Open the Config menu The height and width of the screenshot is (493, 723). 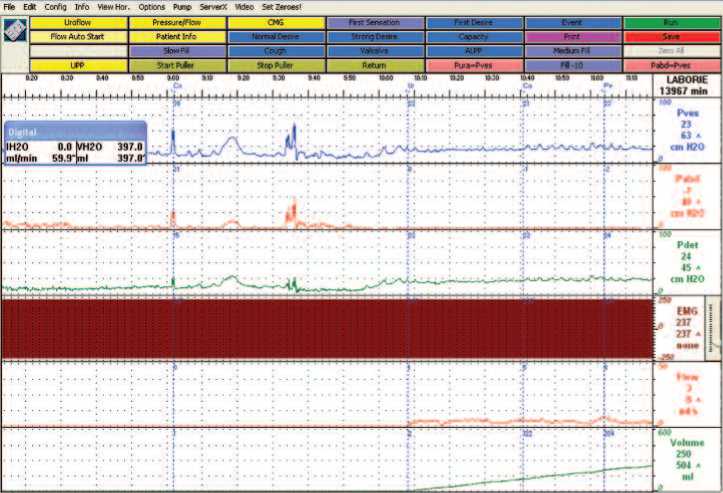click(x=55, y=7)
